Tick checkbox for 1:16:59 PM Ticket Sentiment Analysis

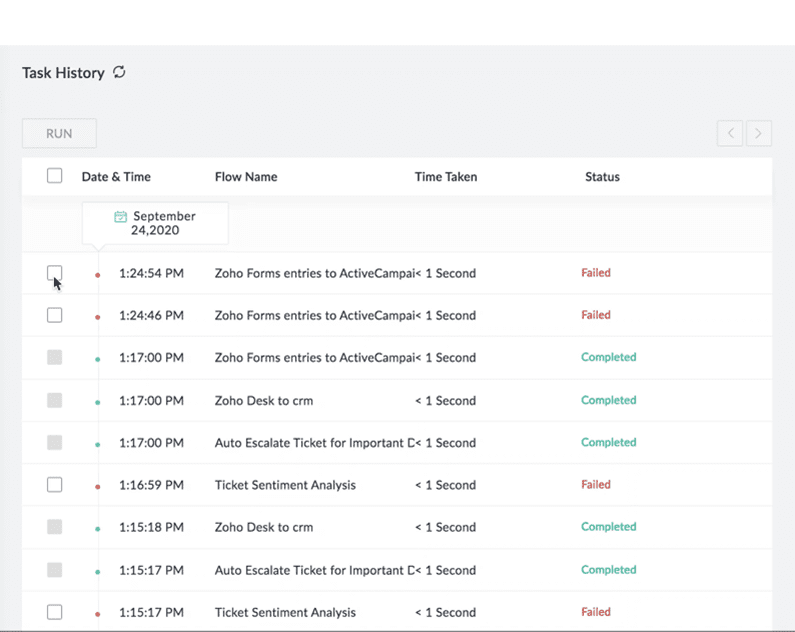click(55, 485)
